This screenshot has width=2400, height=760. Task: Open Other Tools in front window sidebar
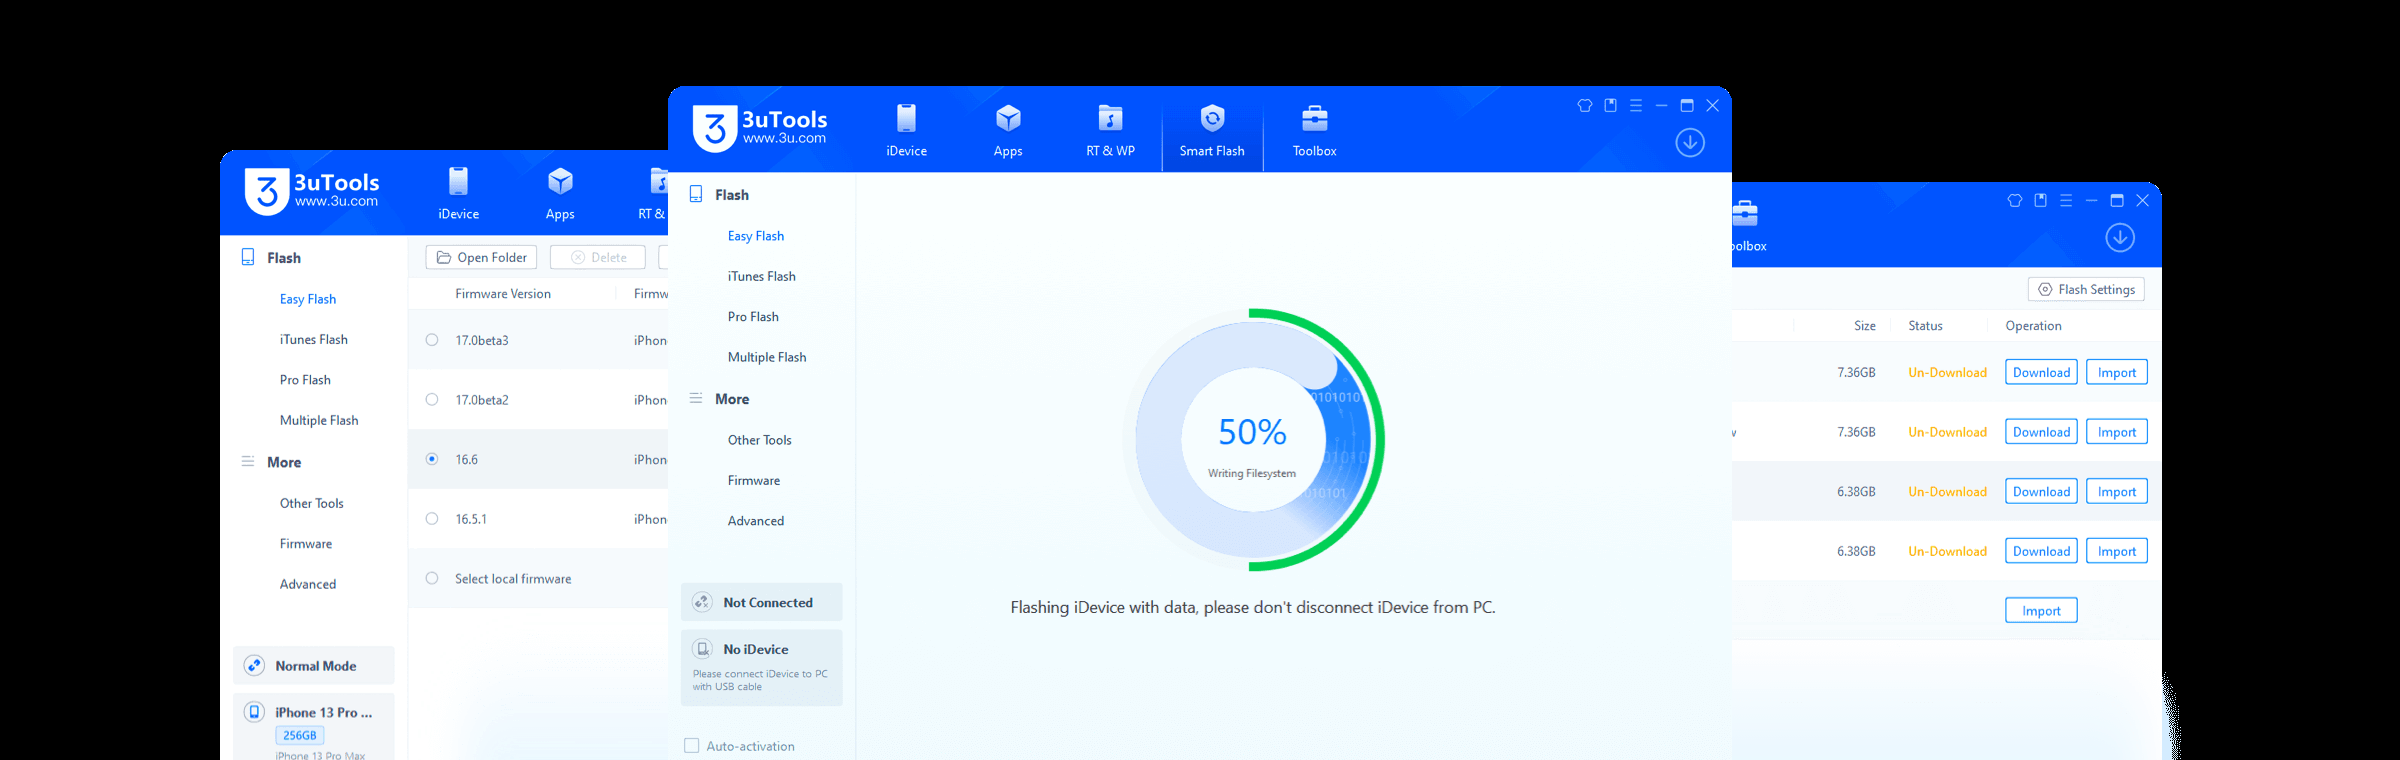pos(760,440)
